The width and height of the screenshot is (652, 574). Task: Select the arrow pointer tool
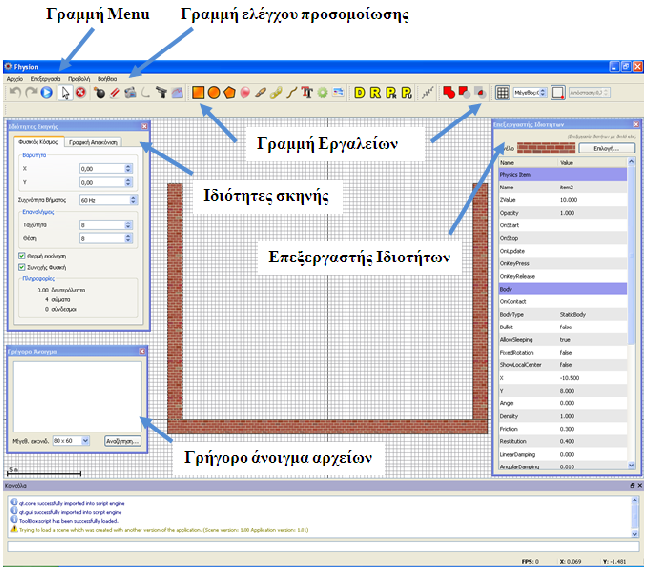coord(65,92)
